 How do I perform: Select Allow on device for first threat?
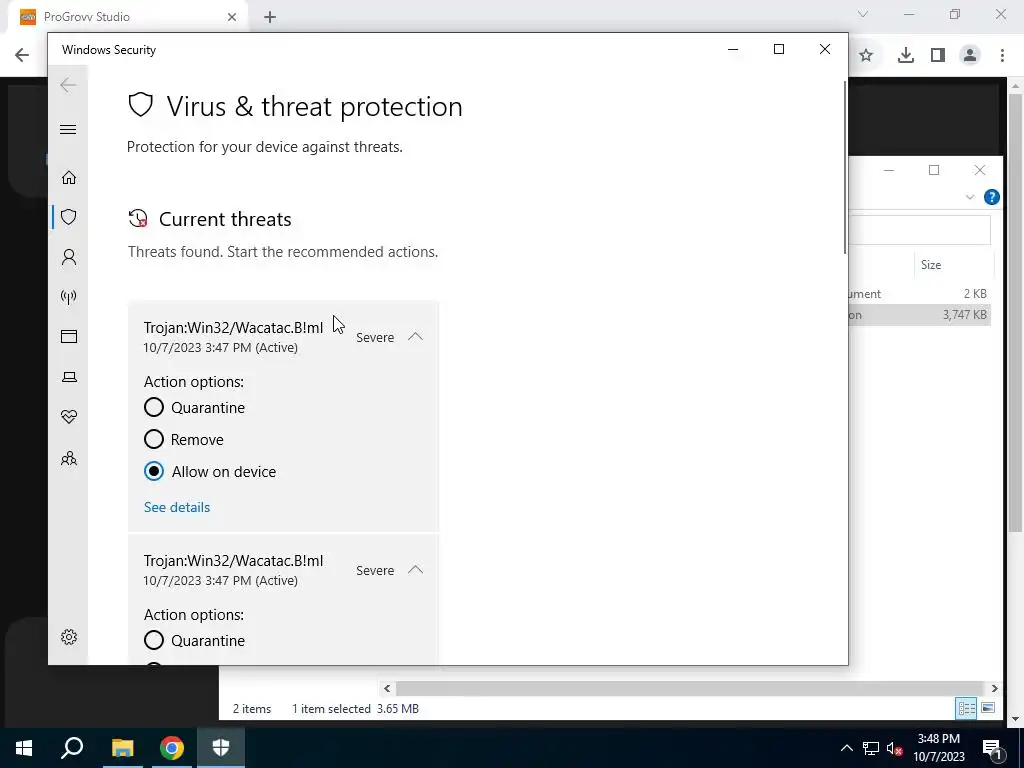pyautogui.click(x=153, y=472)
